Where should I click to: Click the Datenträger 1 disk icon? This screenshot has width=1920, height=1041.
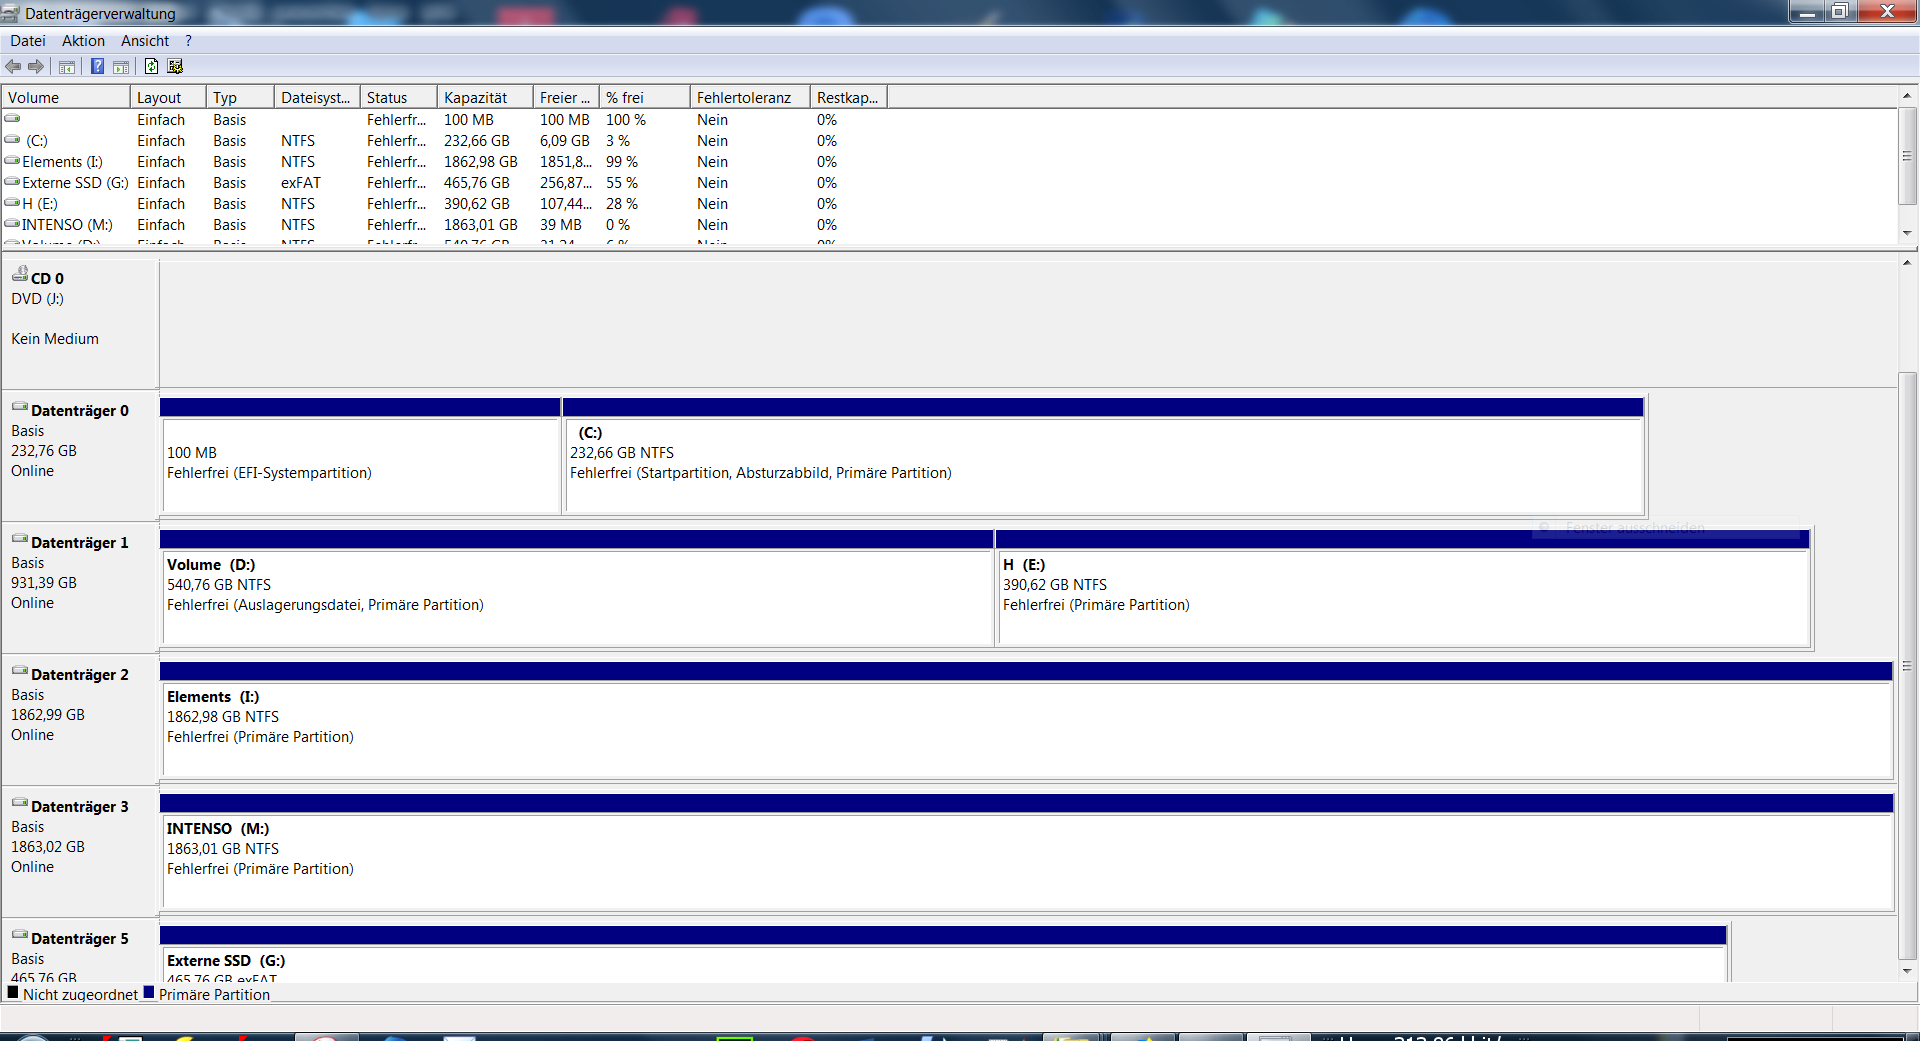coord(20,539)
